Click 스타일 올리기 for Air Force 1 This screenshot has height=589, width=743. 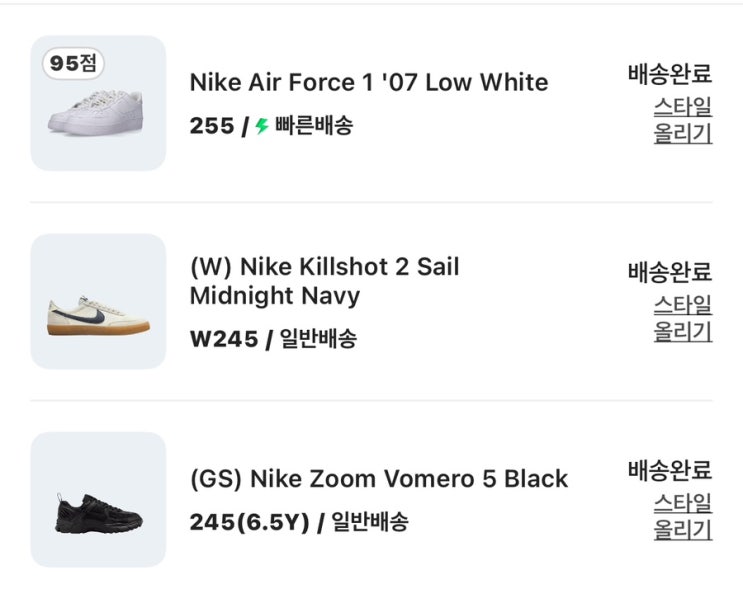pyautogui.click(x=683, y=120)
